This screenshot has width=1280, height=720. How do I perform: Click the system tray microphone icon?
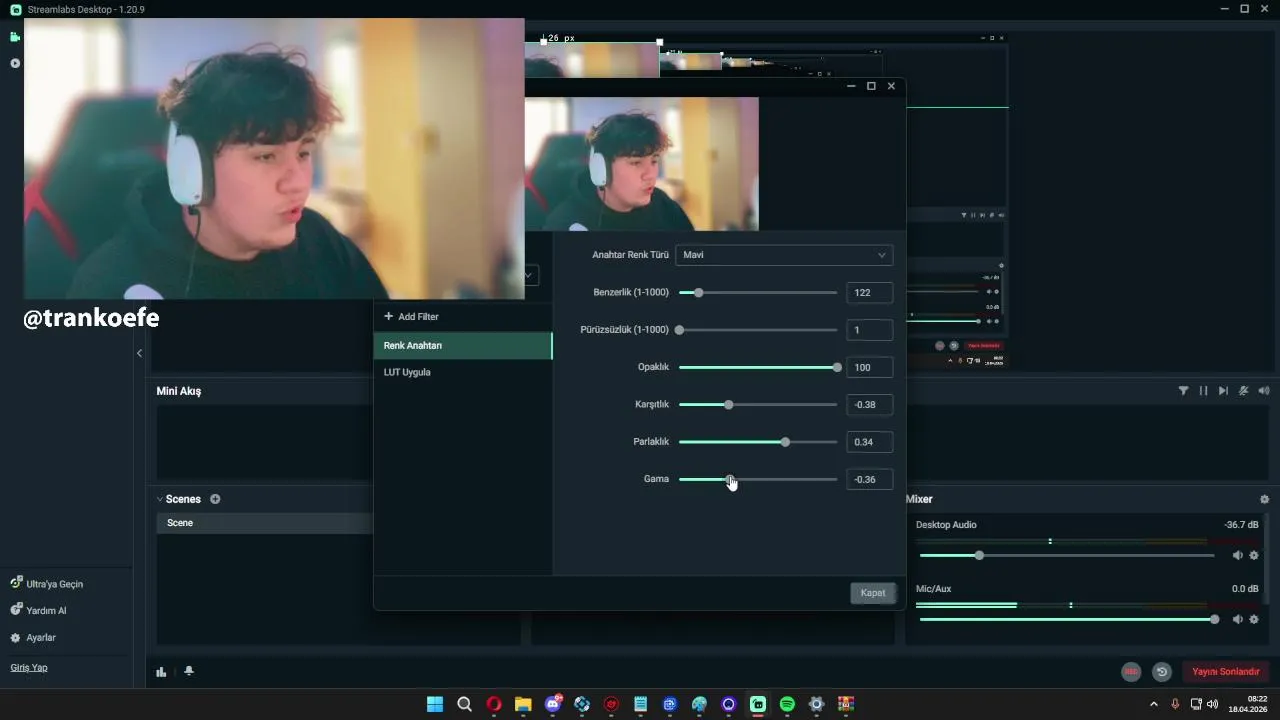pos(1175,704)
